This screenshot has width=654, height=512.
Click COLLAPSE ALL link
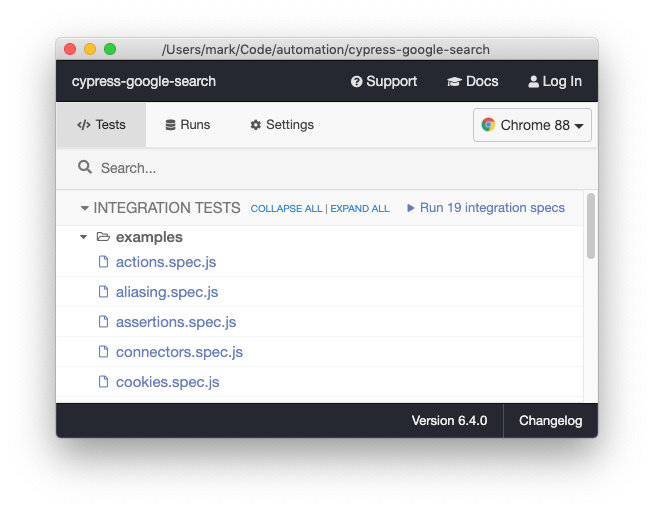point(286,208)
